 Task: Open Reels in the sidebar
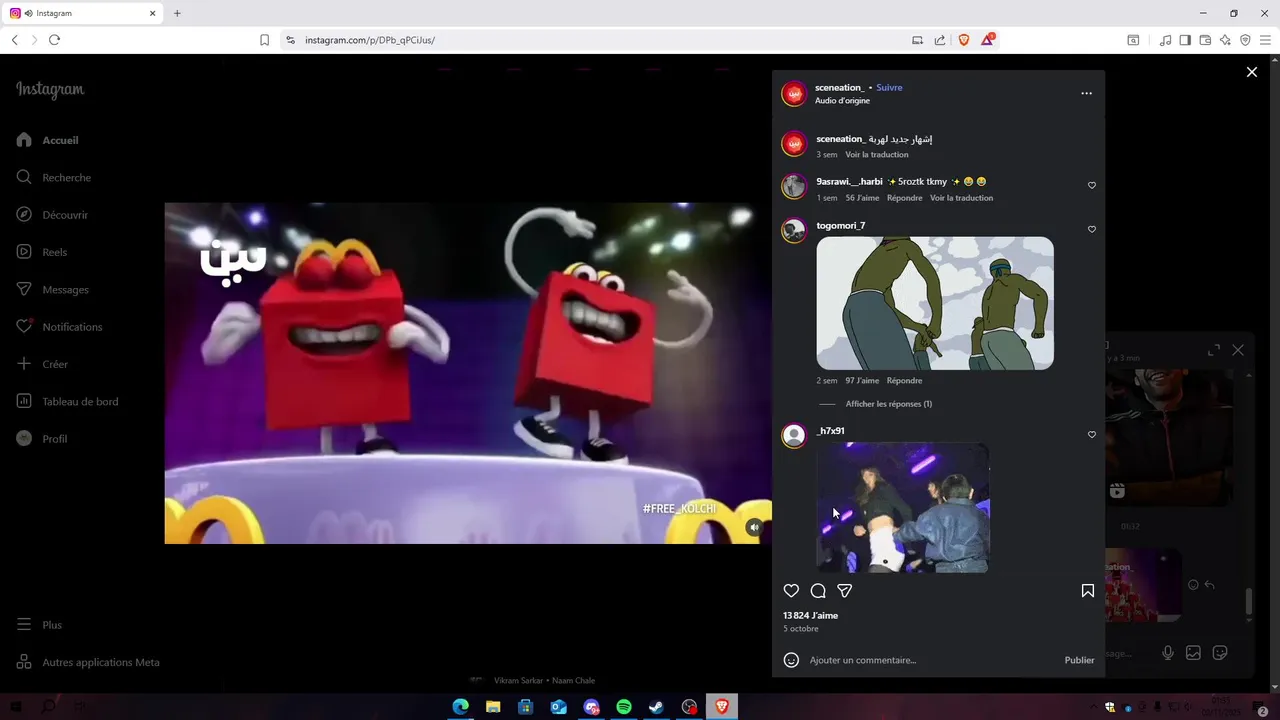pyautogui.click(x=54, y=252)
